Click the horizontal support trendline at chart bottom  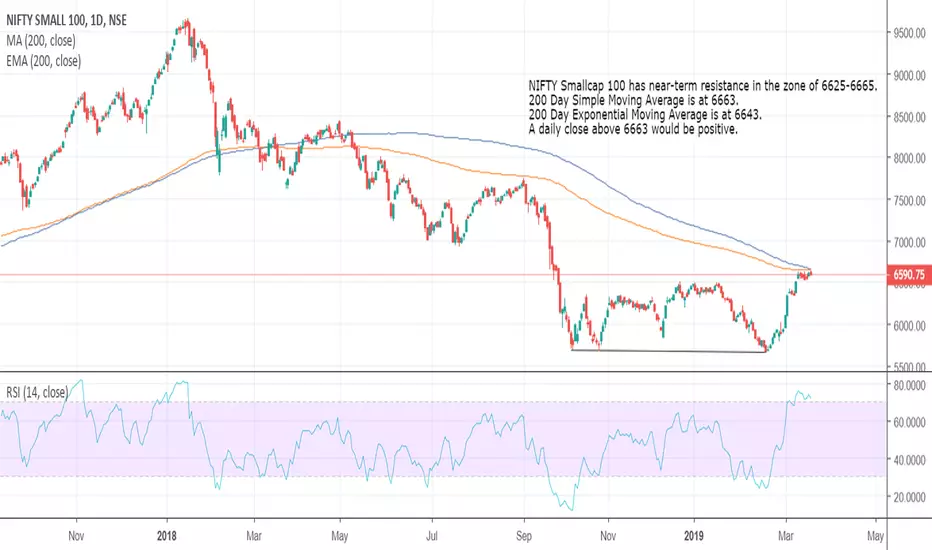click(x=669, y=351)
